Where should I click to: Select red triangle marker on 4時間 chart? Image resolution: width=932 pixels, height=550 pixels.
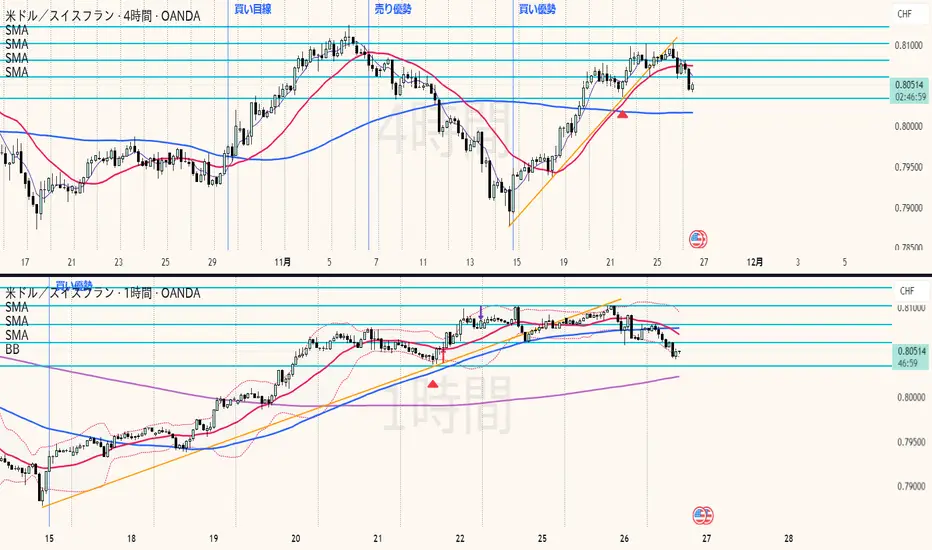(622, 114)
